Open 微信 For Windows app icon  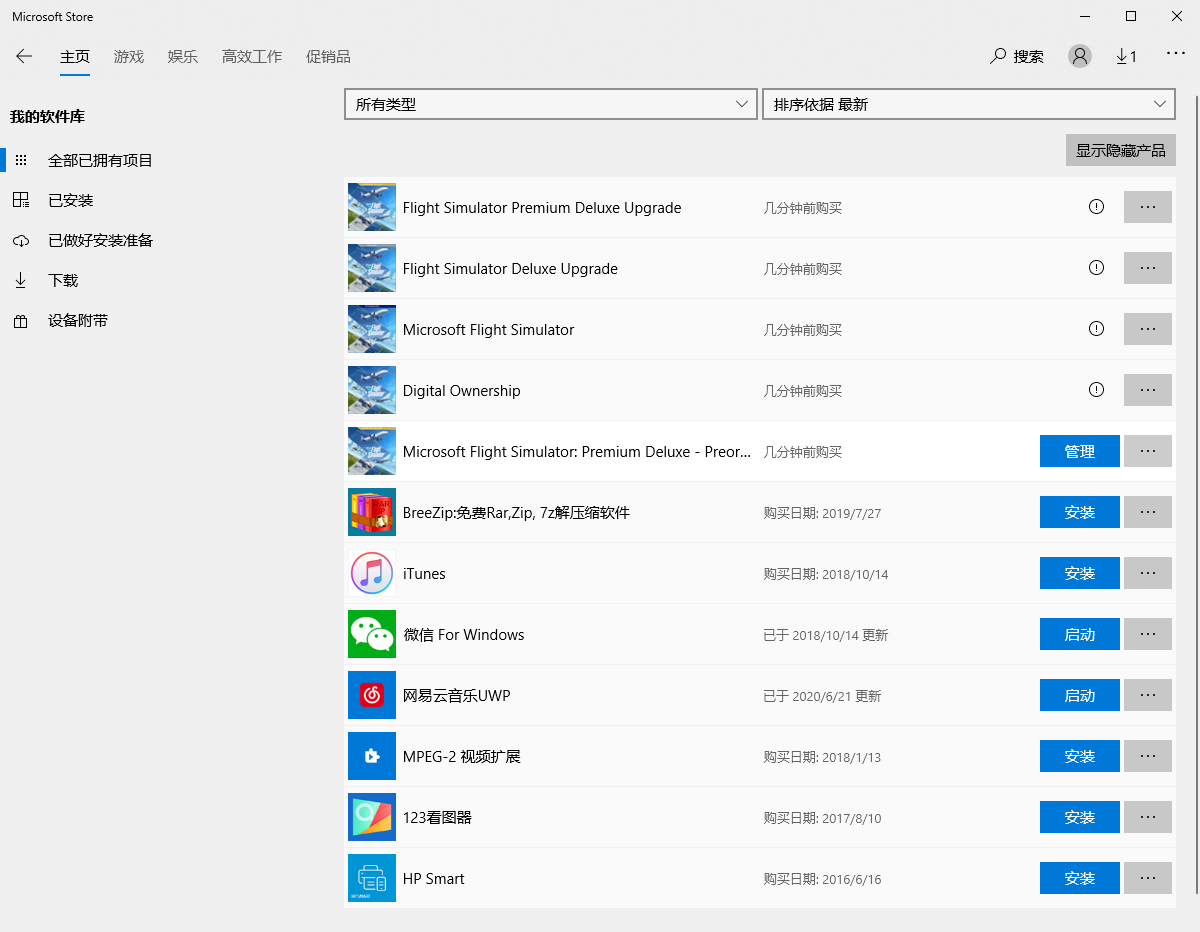pyautogui.click(x=372, y=634)
